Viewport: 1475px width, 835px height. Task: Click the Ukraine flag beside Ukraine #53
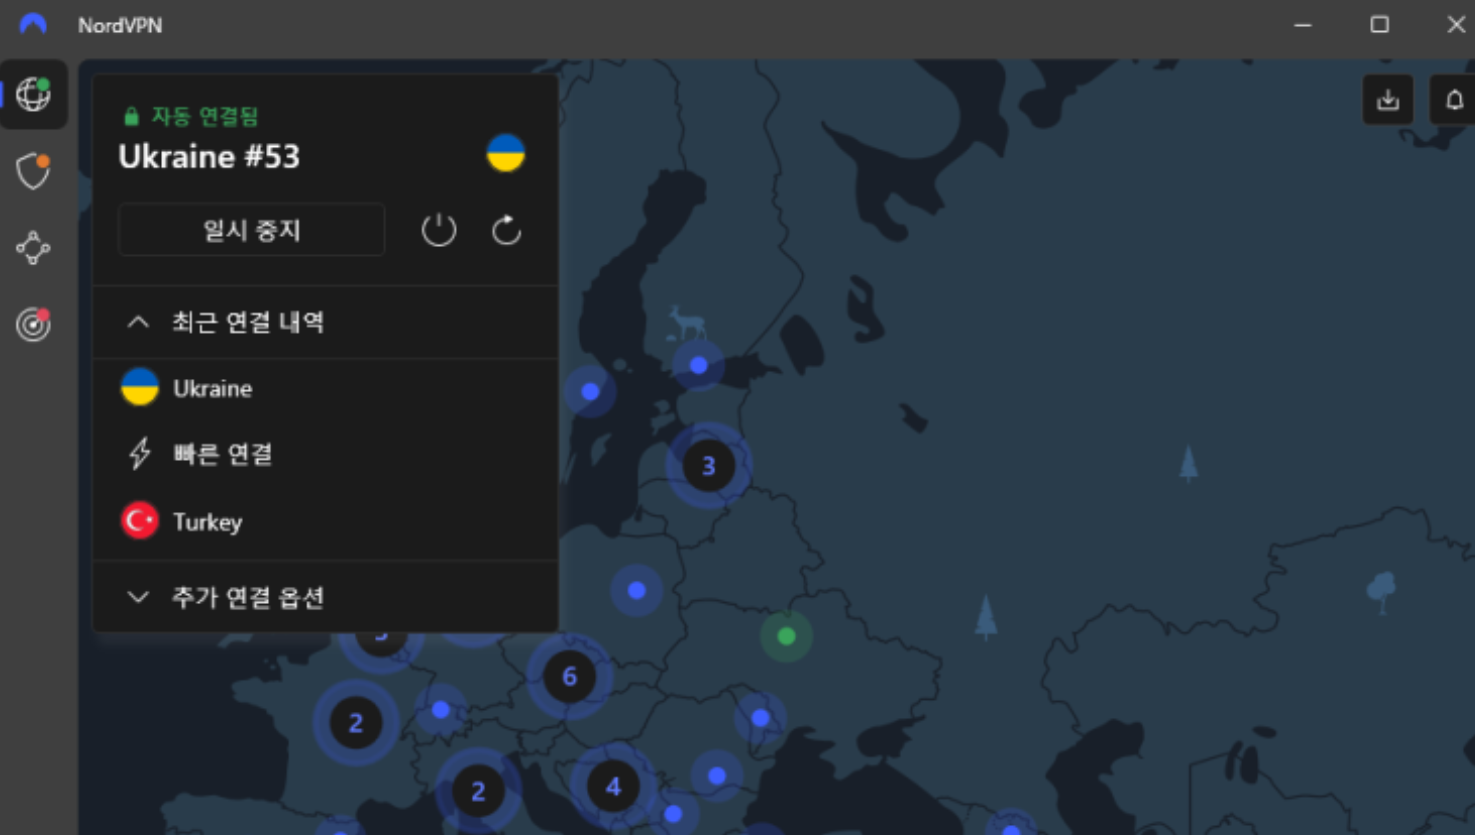[505, 153]
